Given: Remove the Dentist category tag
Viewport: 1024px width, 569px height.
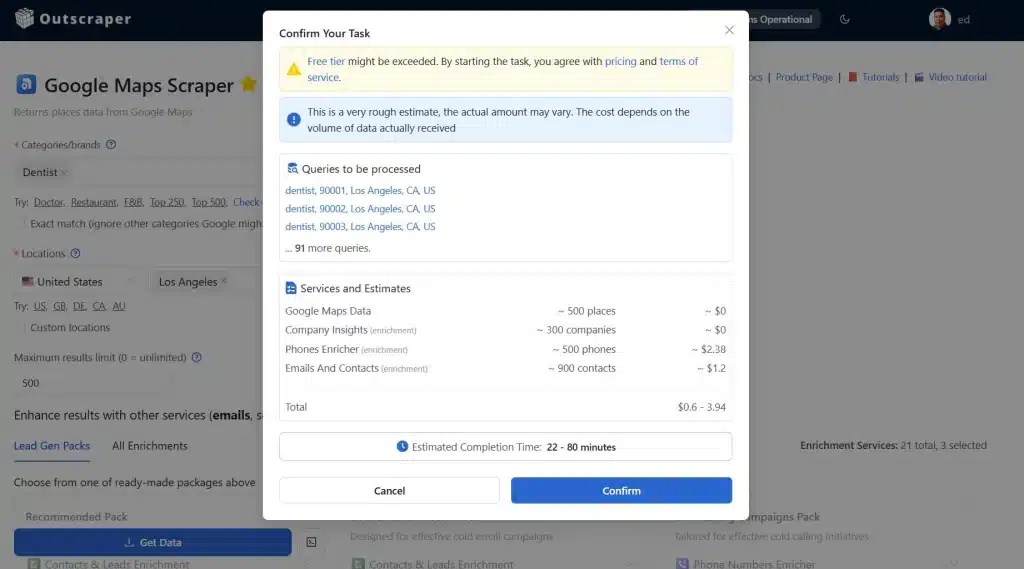Looking at the screenshot, I should pos(63,172).
